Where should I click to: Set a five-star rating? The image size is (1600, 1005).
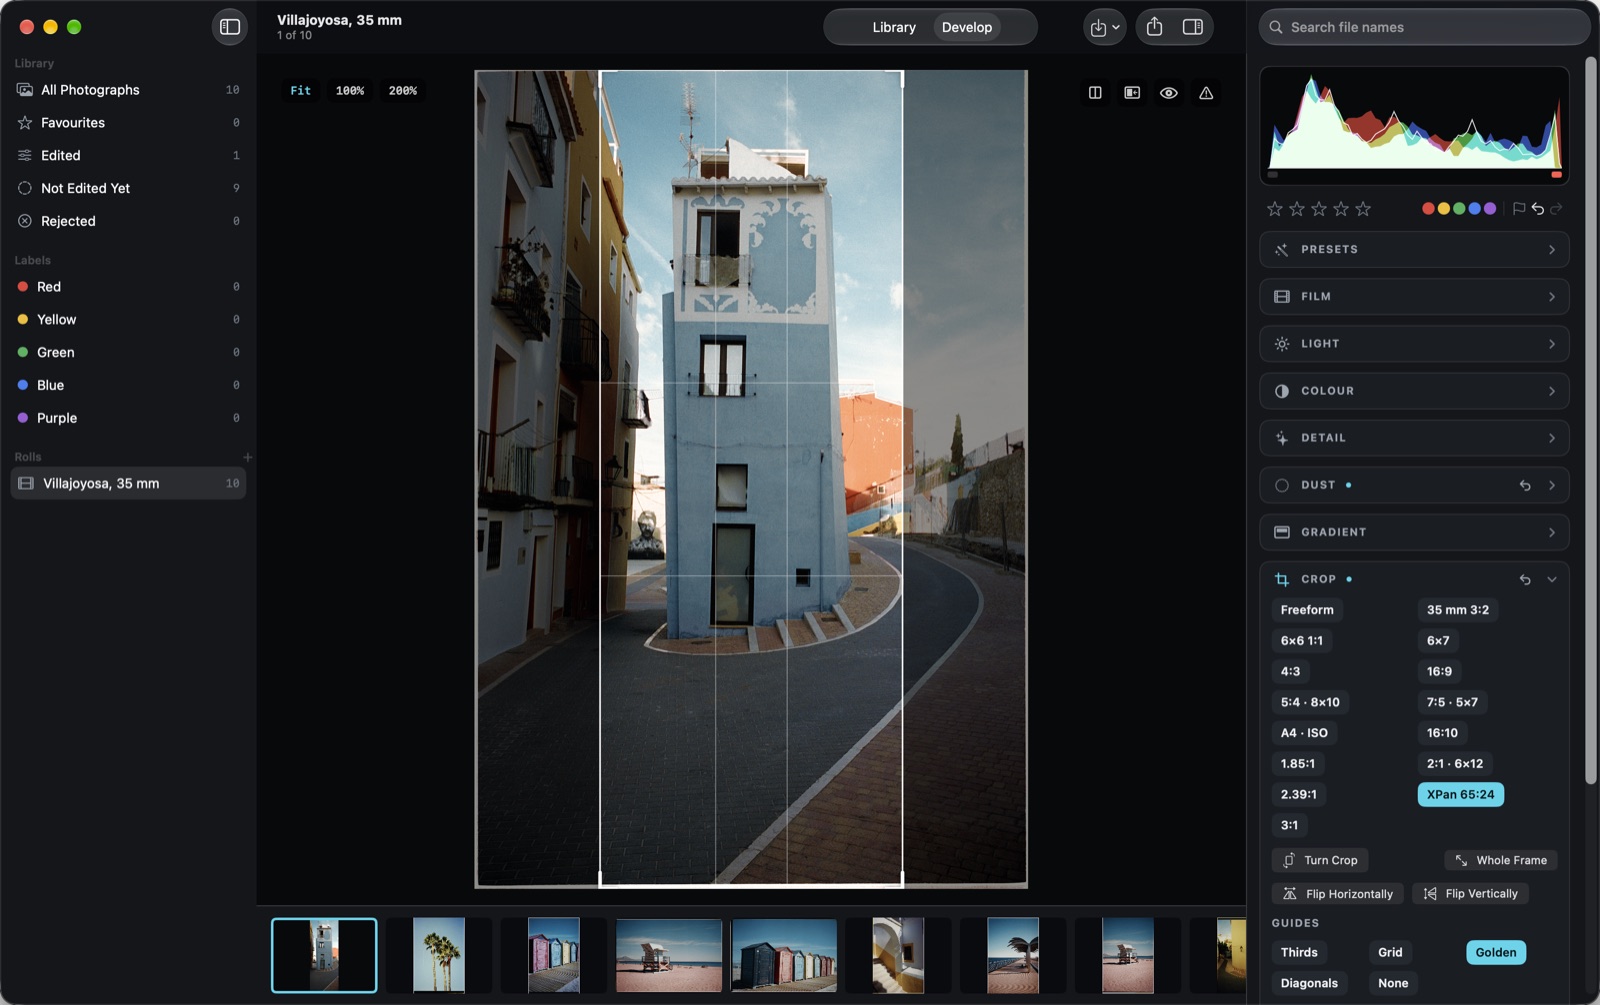(x=1363, y=208)
